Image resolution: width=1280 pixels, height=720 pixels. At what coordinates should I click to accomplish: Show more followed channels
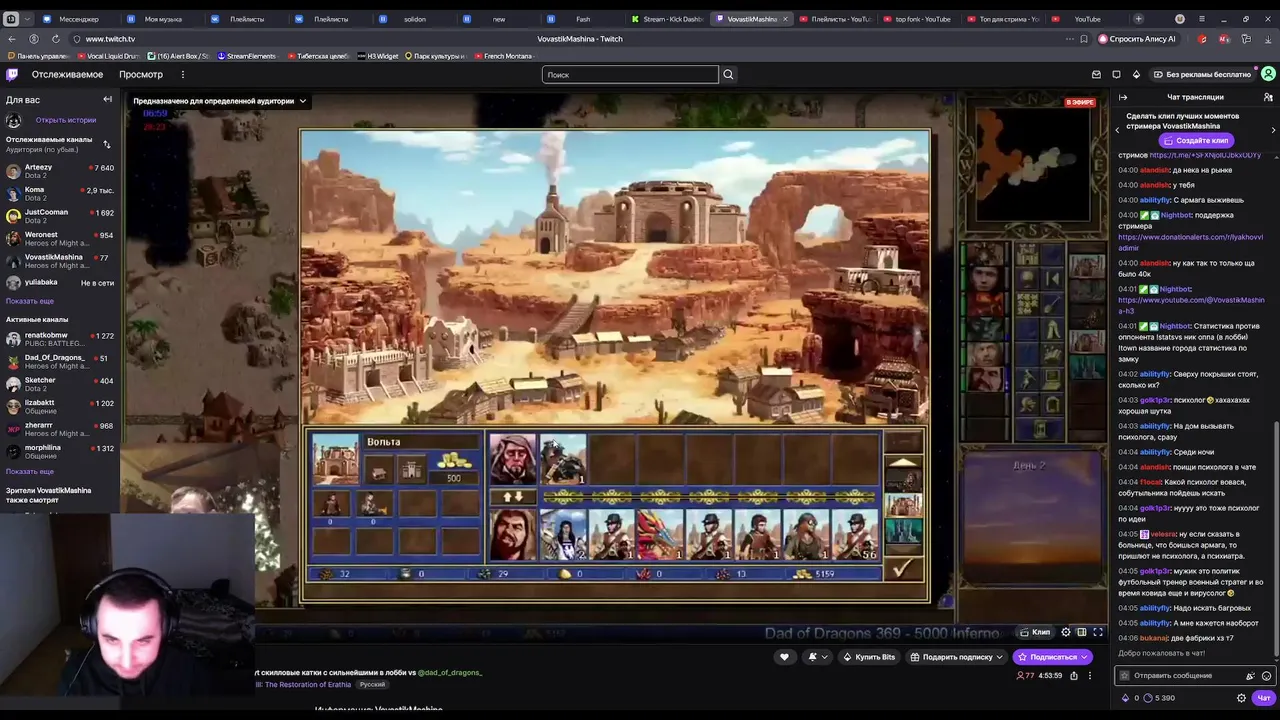[x=30, y=301]
